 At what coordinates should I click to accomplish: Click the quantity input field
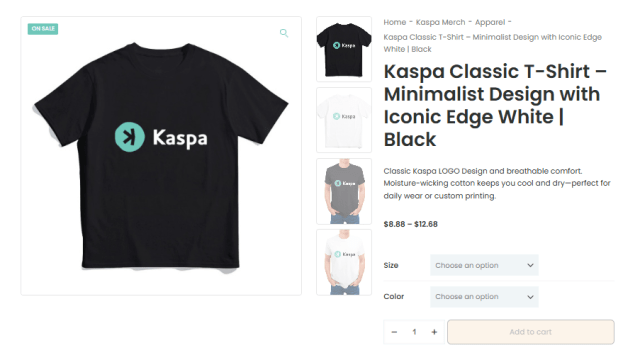point(414,332)
